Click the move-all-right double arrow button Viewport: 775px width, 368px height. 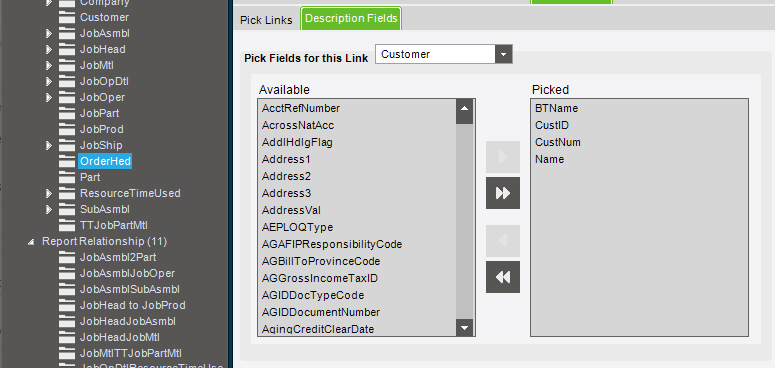click(x=503, y=193)
